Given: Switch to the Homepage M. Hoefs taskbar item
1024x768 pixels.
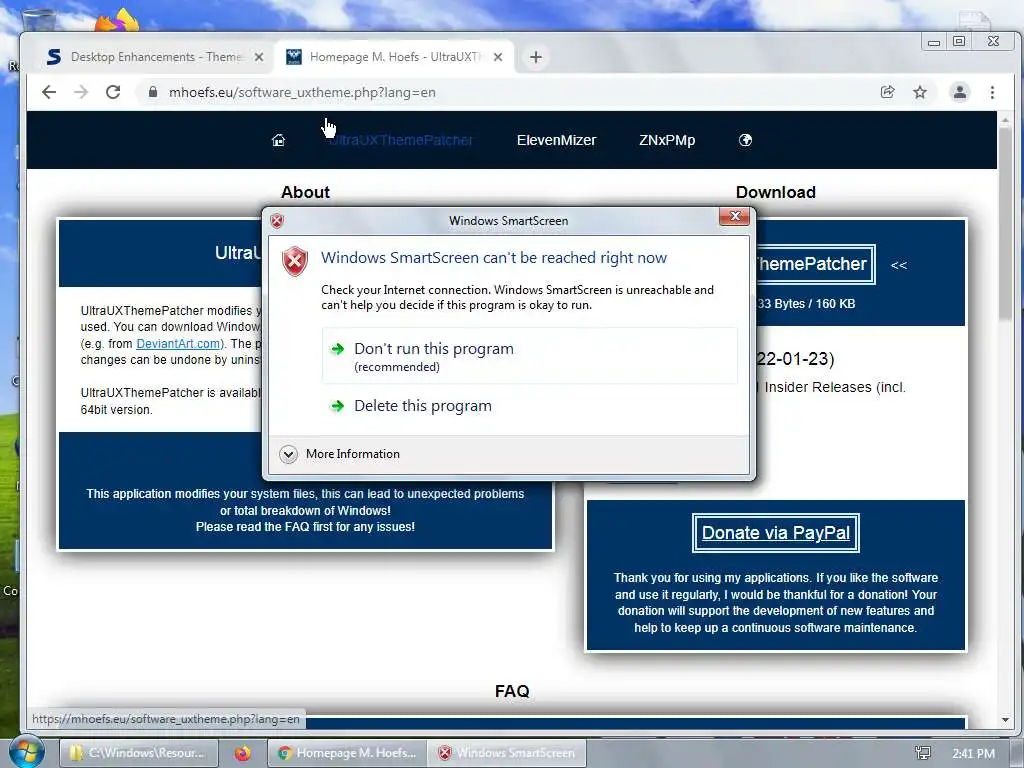Looking at the screenshot, I should point(347,753).
